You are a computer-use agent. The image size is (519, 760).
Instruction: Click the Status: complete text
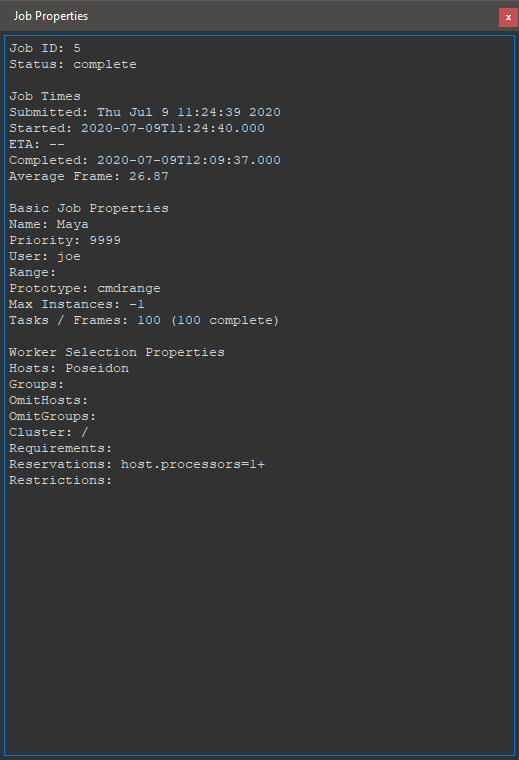click(x=73, y=64)
